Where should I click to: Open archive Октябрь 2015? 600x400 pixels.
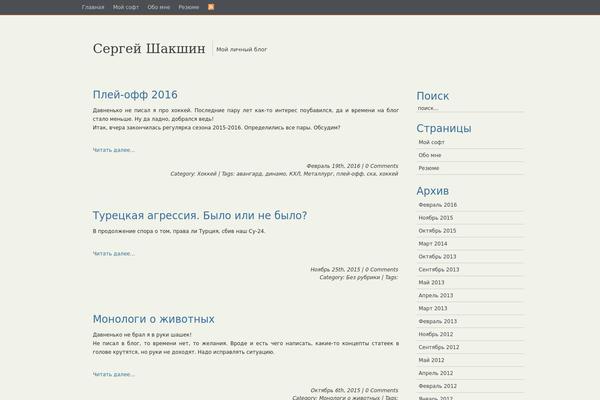pyautogui.click(x=437, y=231)
